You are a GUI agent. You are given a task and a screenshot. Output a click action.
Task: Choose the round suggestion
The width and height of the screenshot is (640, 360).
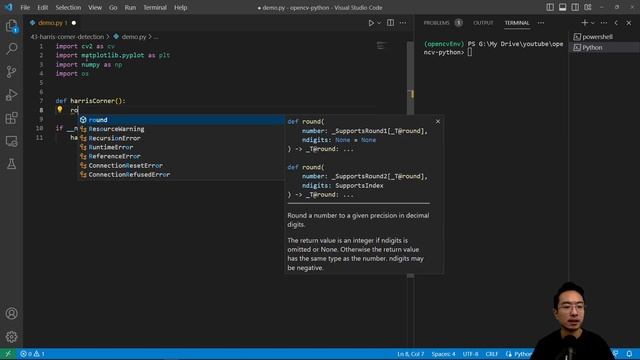pyautogui.click(x=182, y=120)
